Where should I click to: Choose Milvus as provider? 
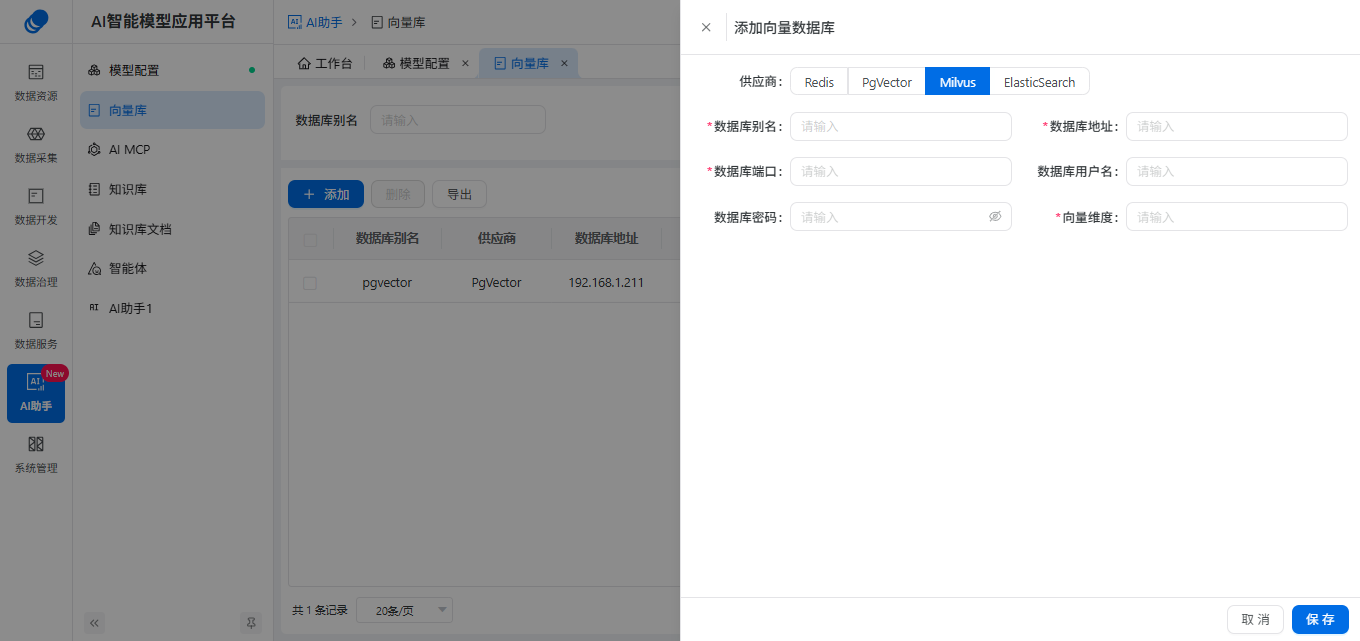957,82
